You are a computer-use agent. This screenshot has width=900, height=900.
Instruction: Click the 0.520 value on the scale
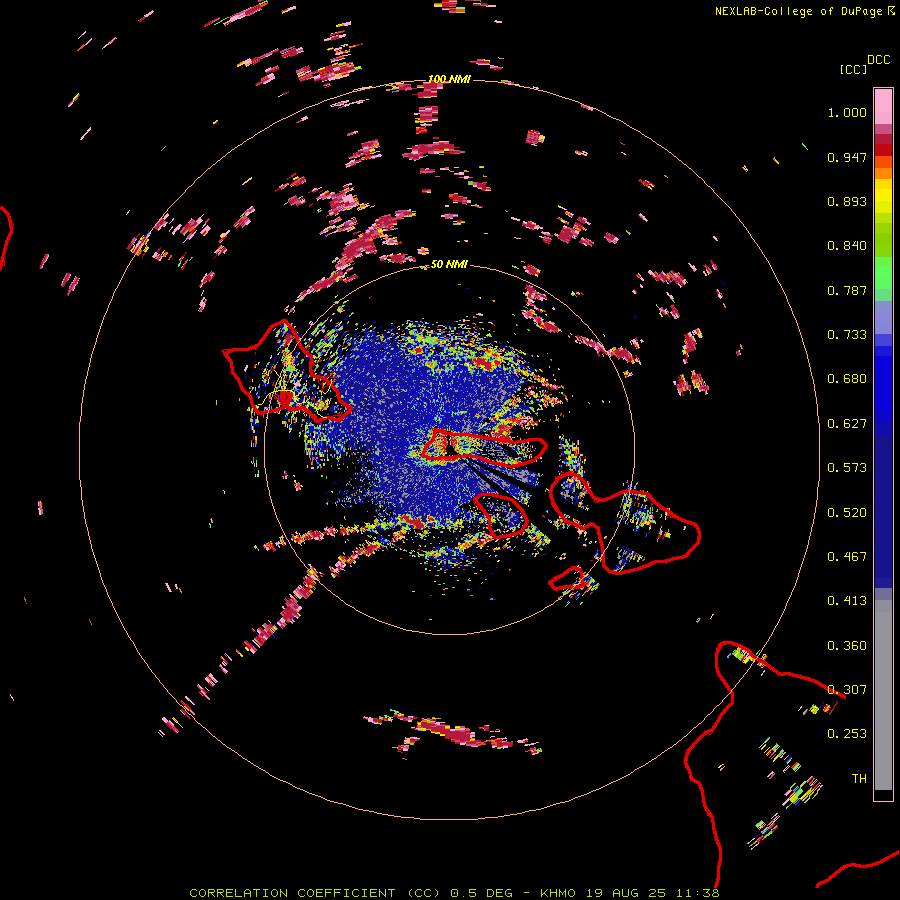tap(847, 513)
